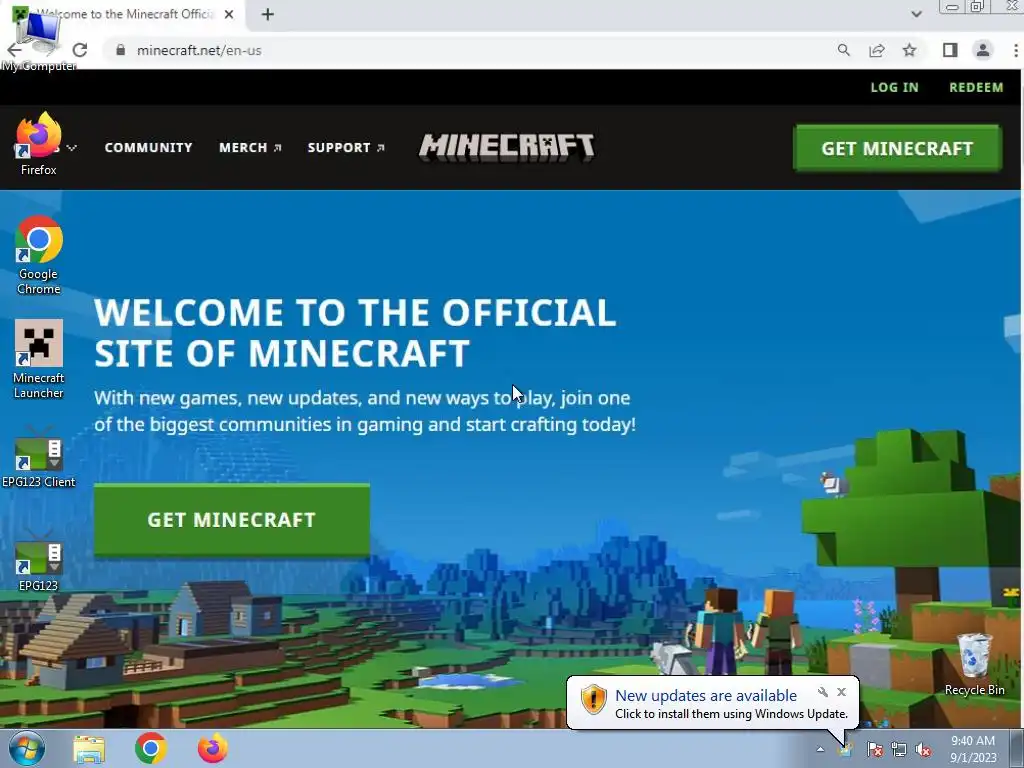Open the Community menu item
Image resolution: width=1024 pixels, height=768 pixels.
tap(148, 148)
